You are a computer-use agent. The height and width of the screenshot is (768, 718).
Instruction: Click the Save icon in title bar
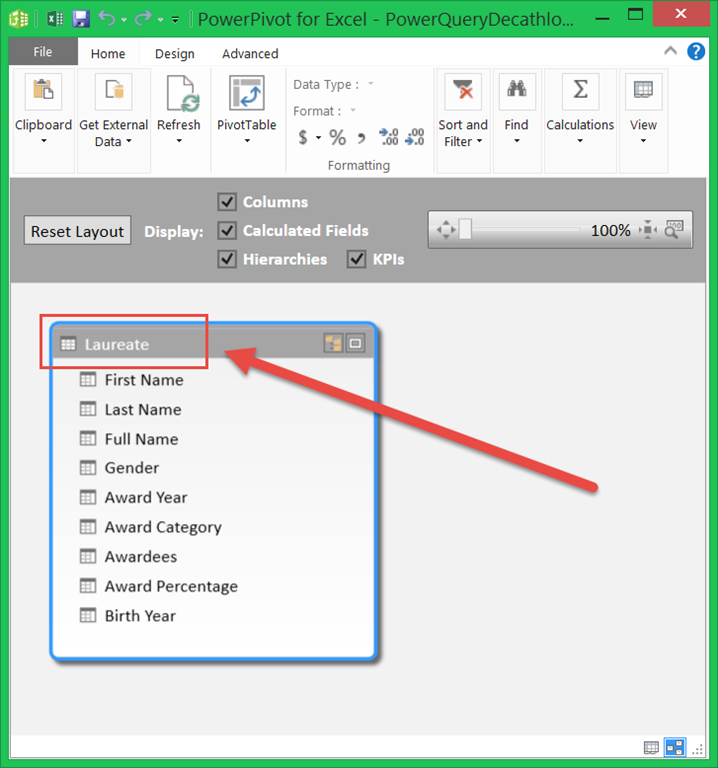coord(80,18)
